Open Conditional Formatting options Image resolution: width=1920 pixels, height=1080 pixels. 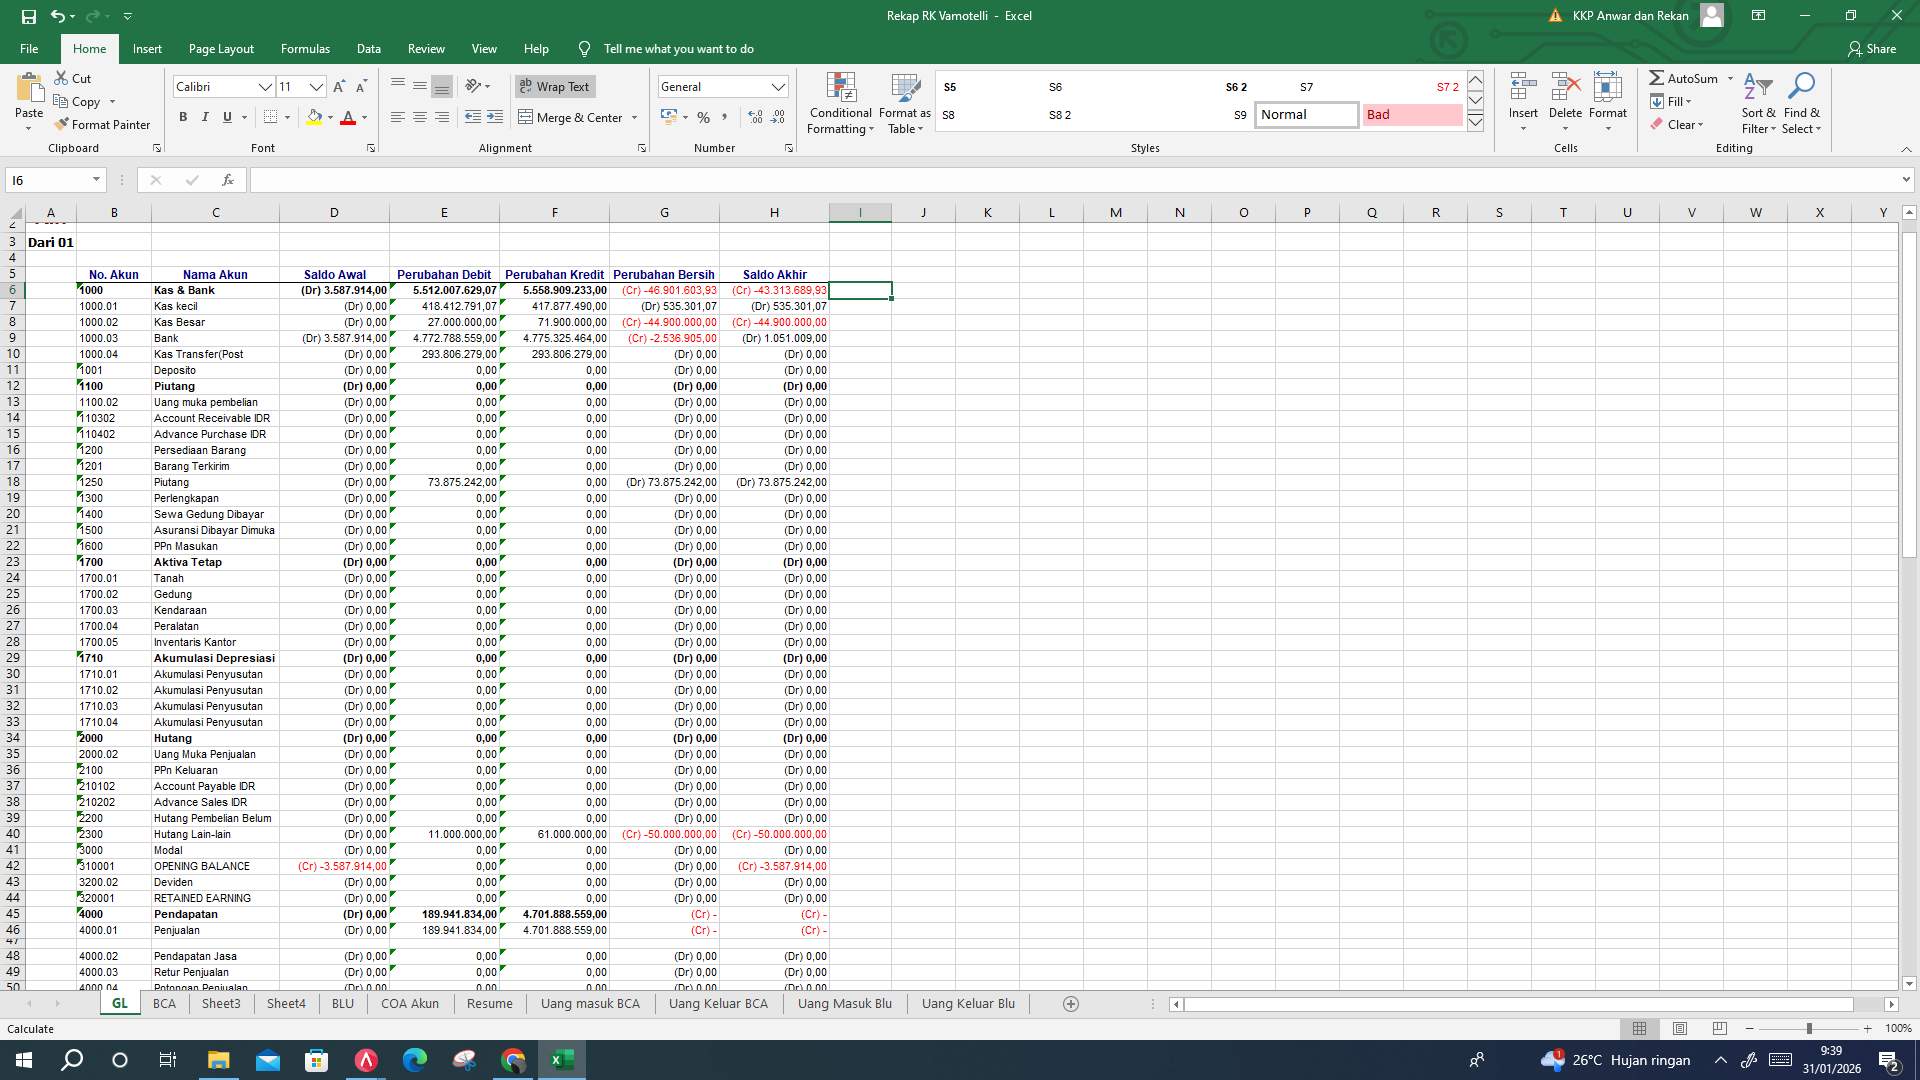(840, 103)
